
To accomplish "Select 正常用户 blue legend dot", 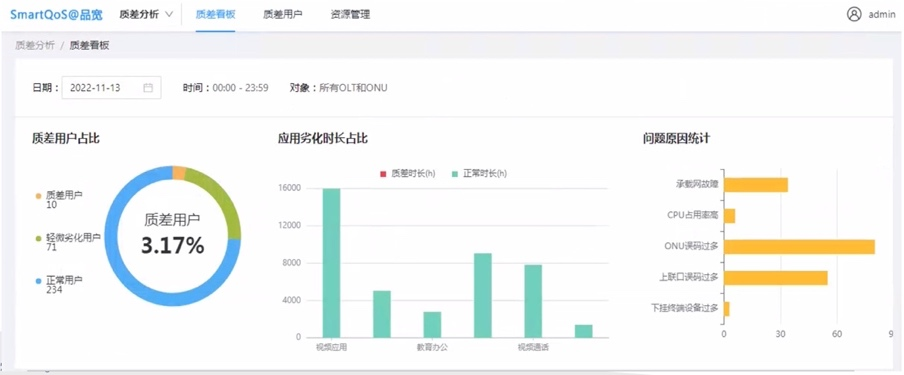I will (38, 280).
